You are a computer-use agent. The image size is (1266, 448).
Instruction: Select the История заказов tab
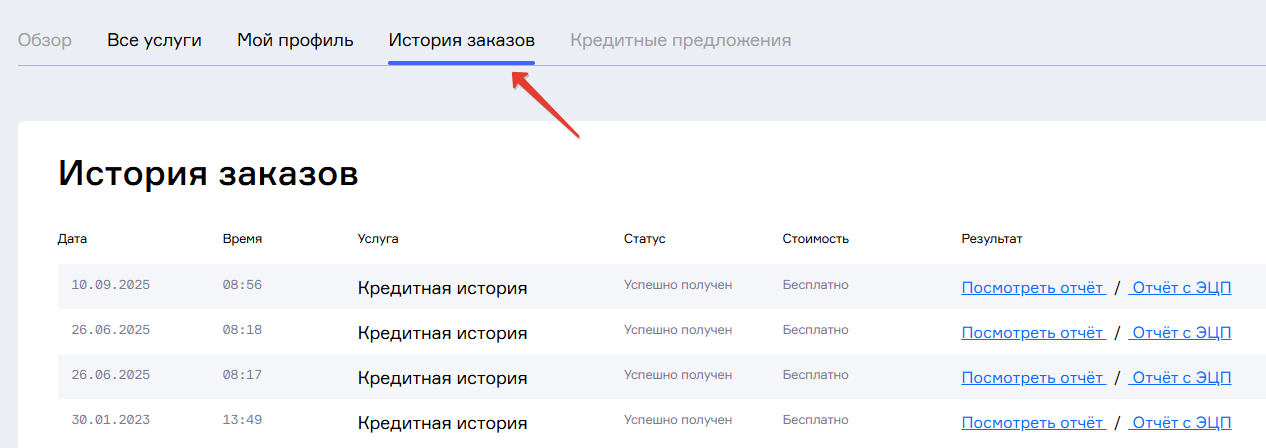(x=462, y=41)
